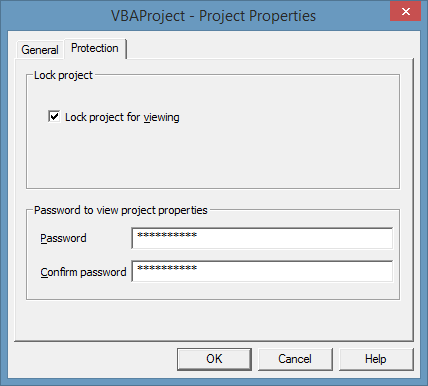Select the Protection tab
428x386 pixels.
pos(95,48)
